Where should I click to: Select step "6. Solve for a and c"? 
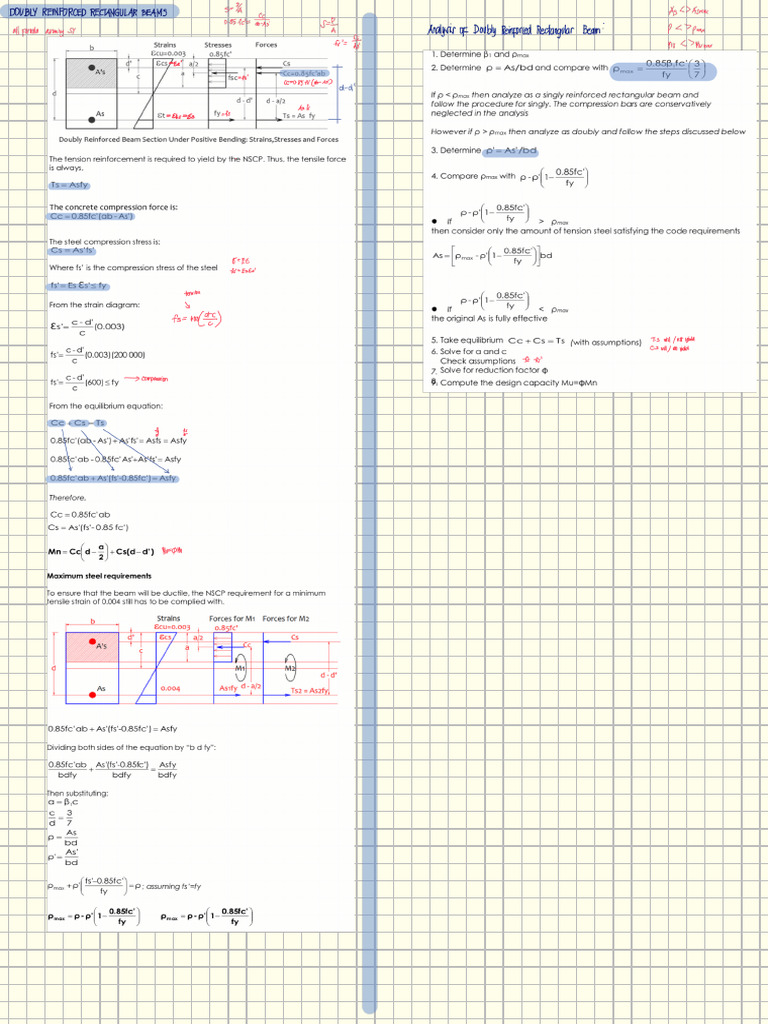tap(470, 351)
